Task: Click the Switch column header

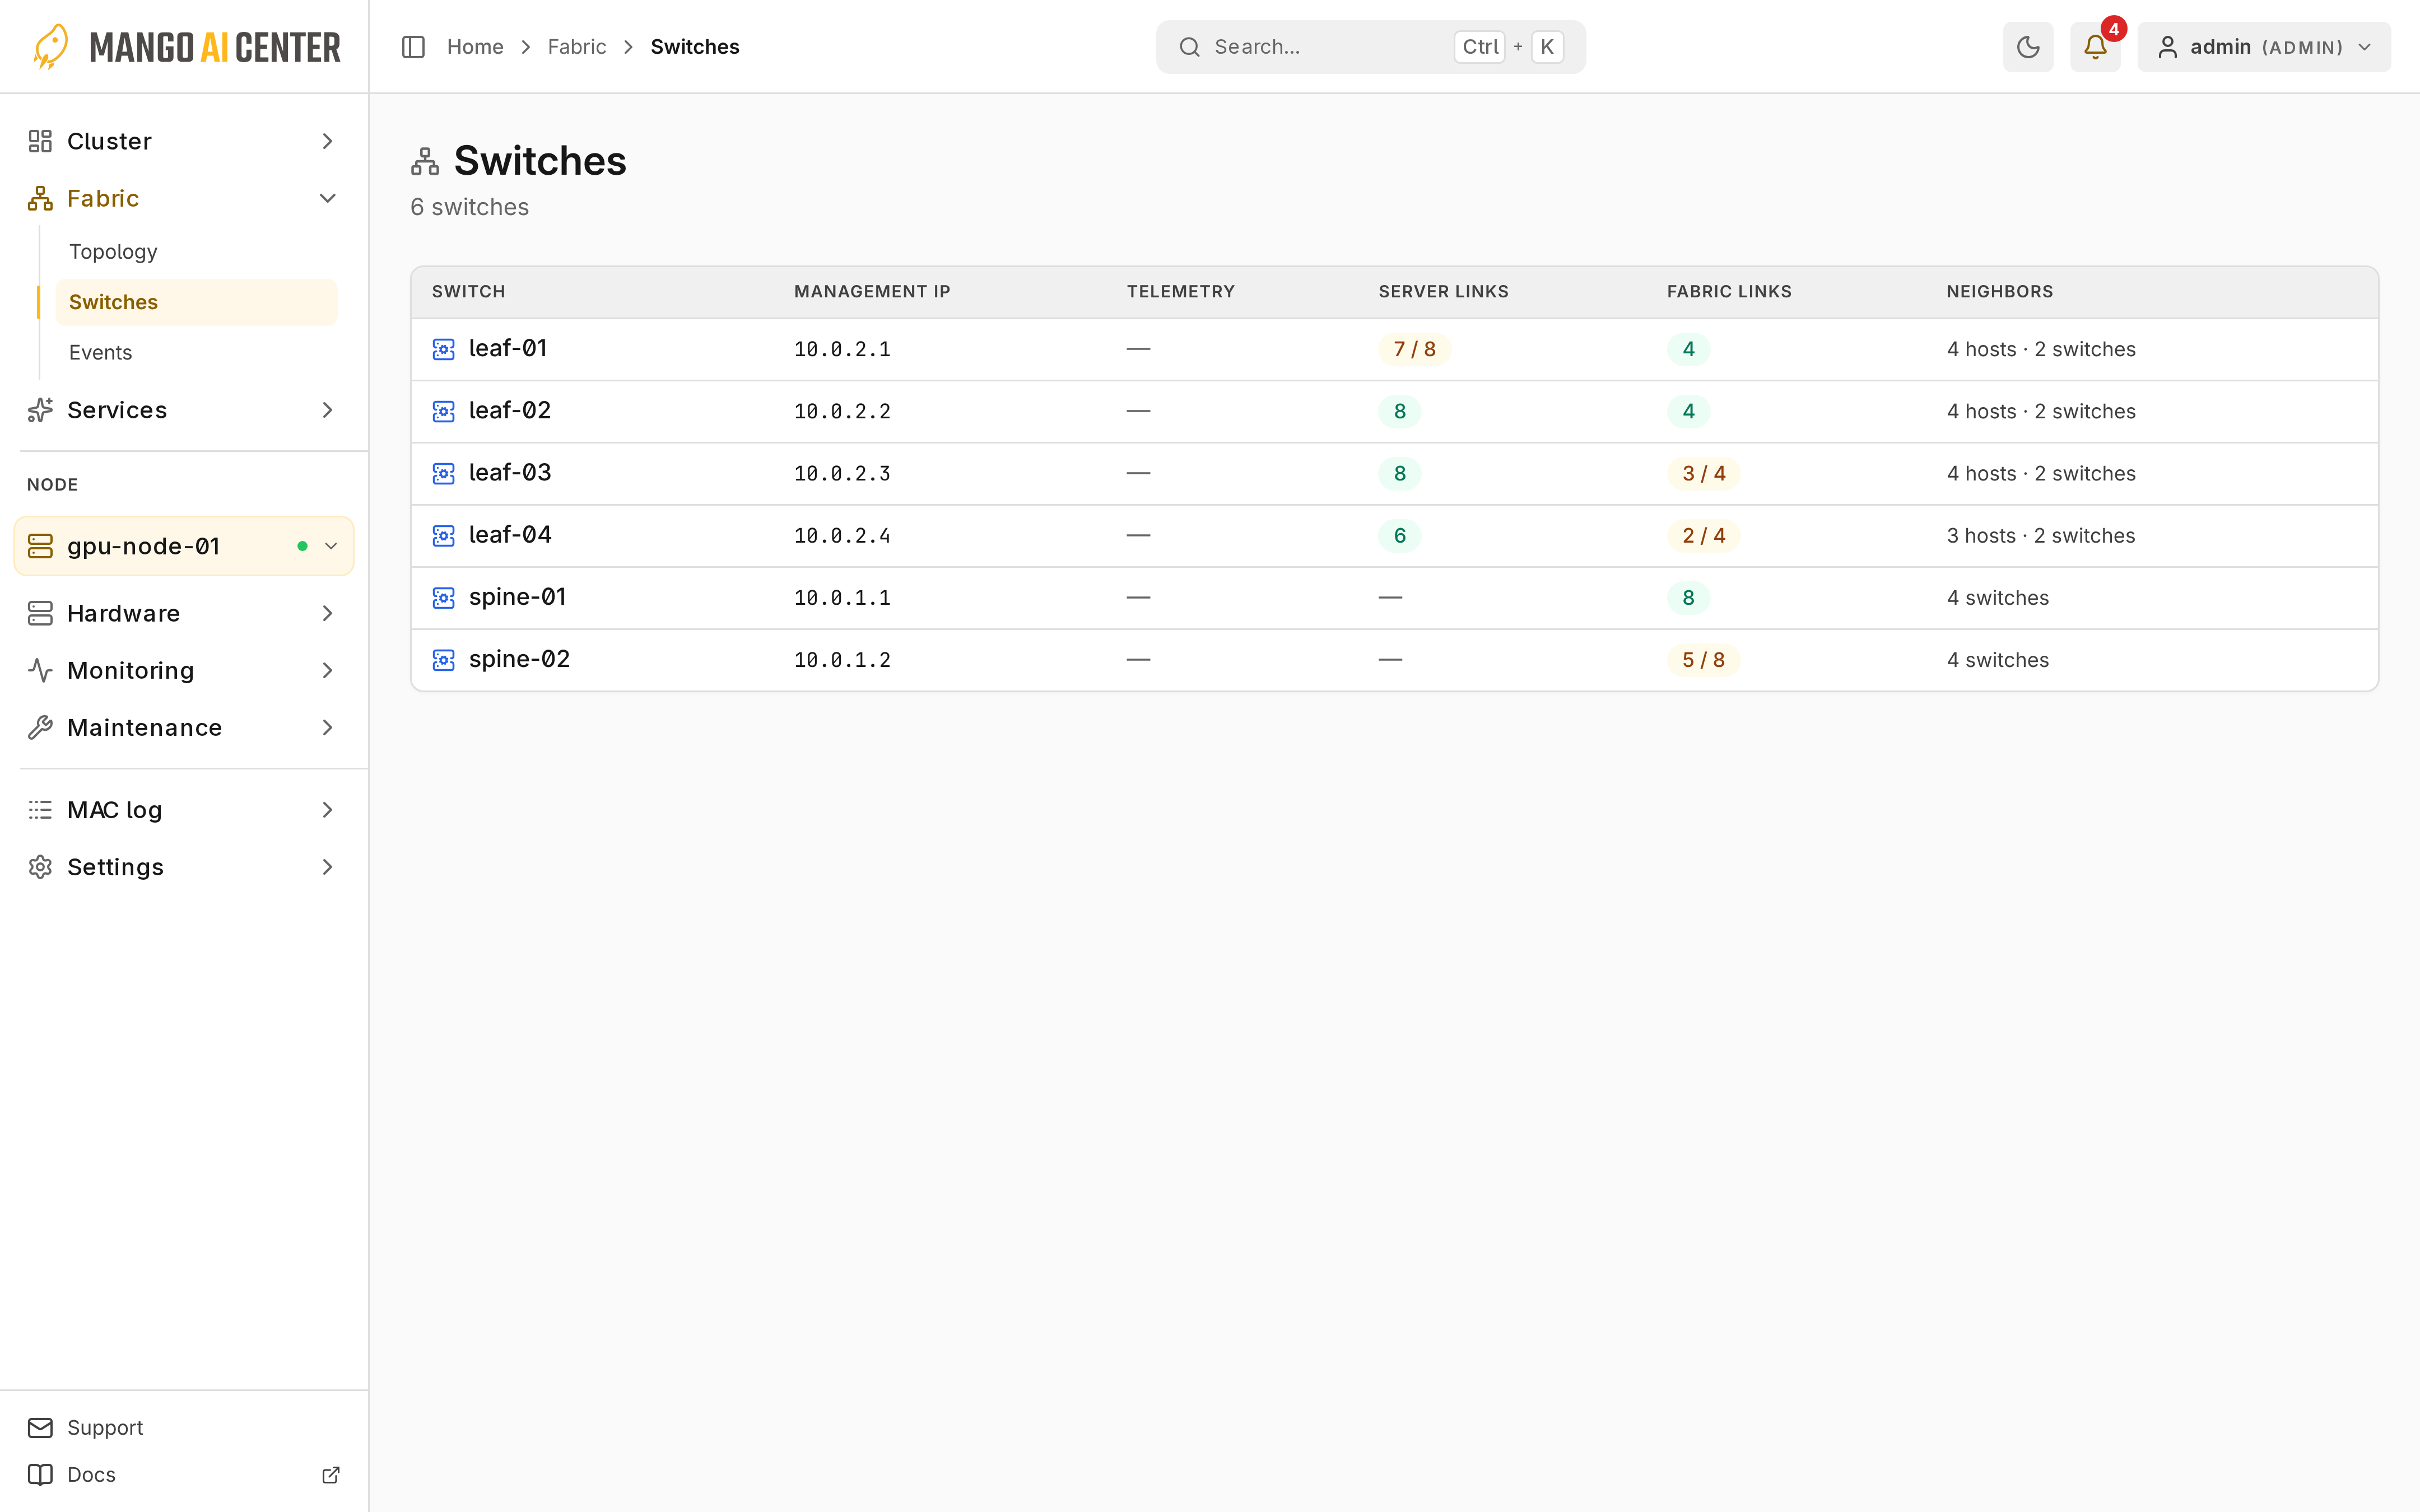Action: [x=468, y=292]
